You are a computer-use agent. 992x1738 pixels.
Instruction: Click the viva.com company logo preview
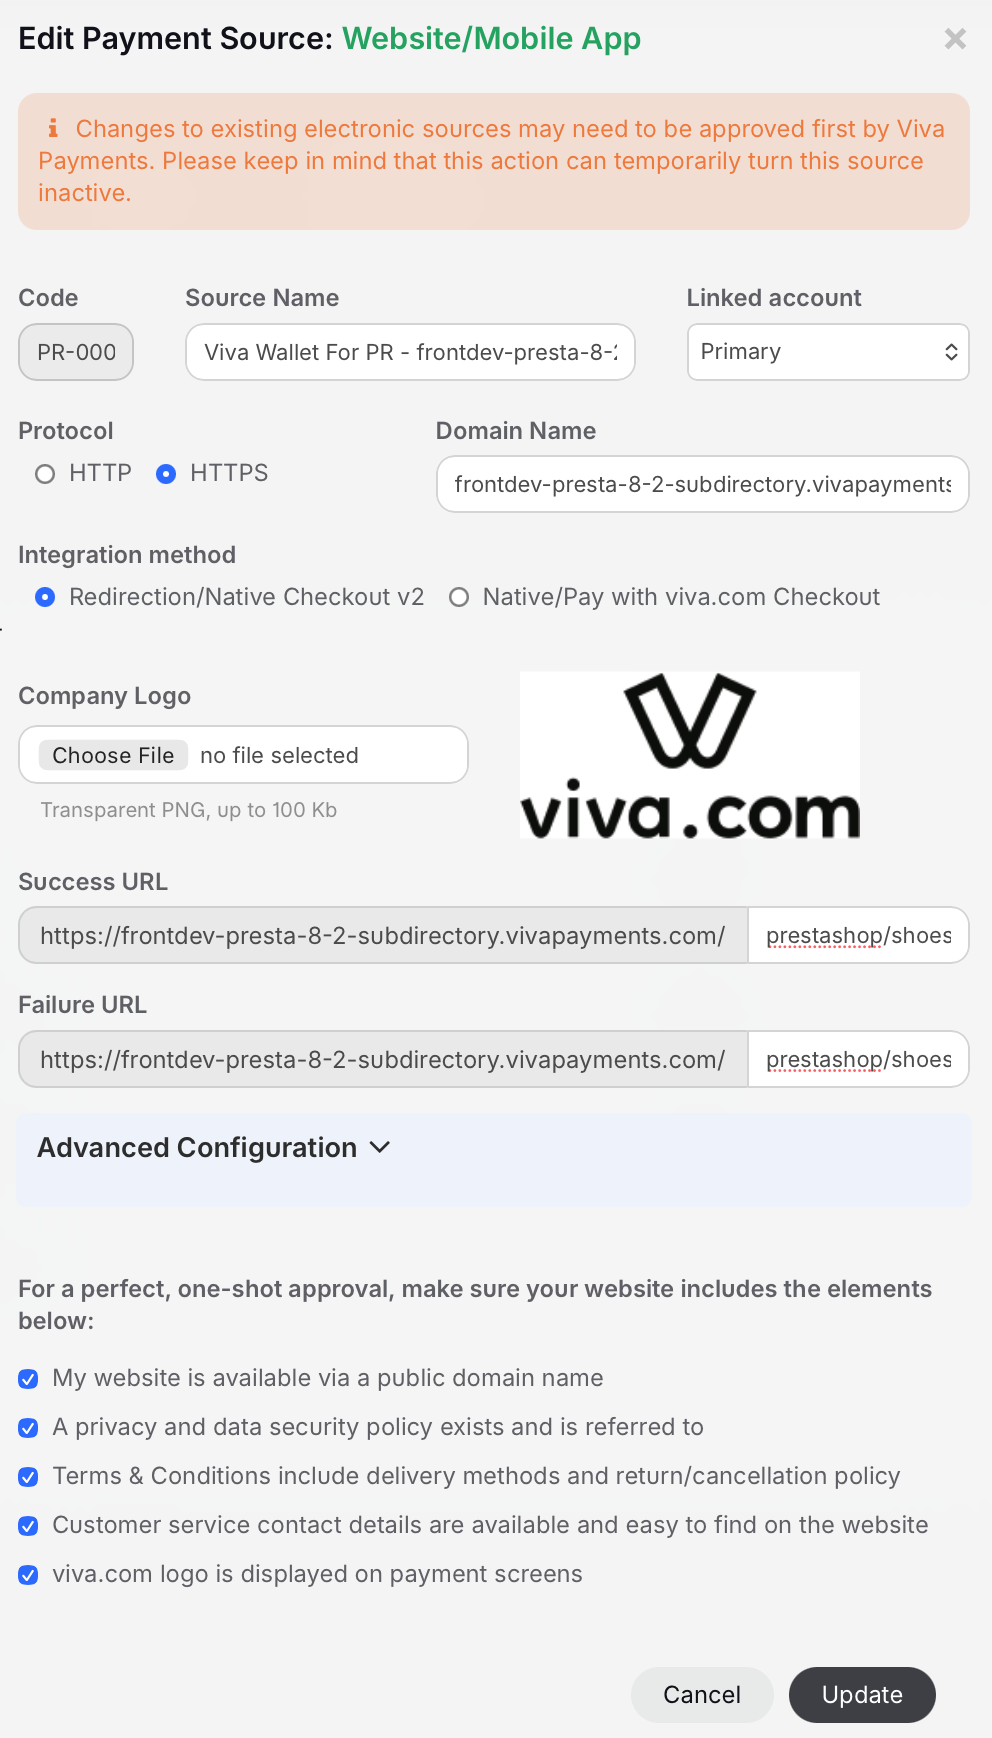point(690,755)
